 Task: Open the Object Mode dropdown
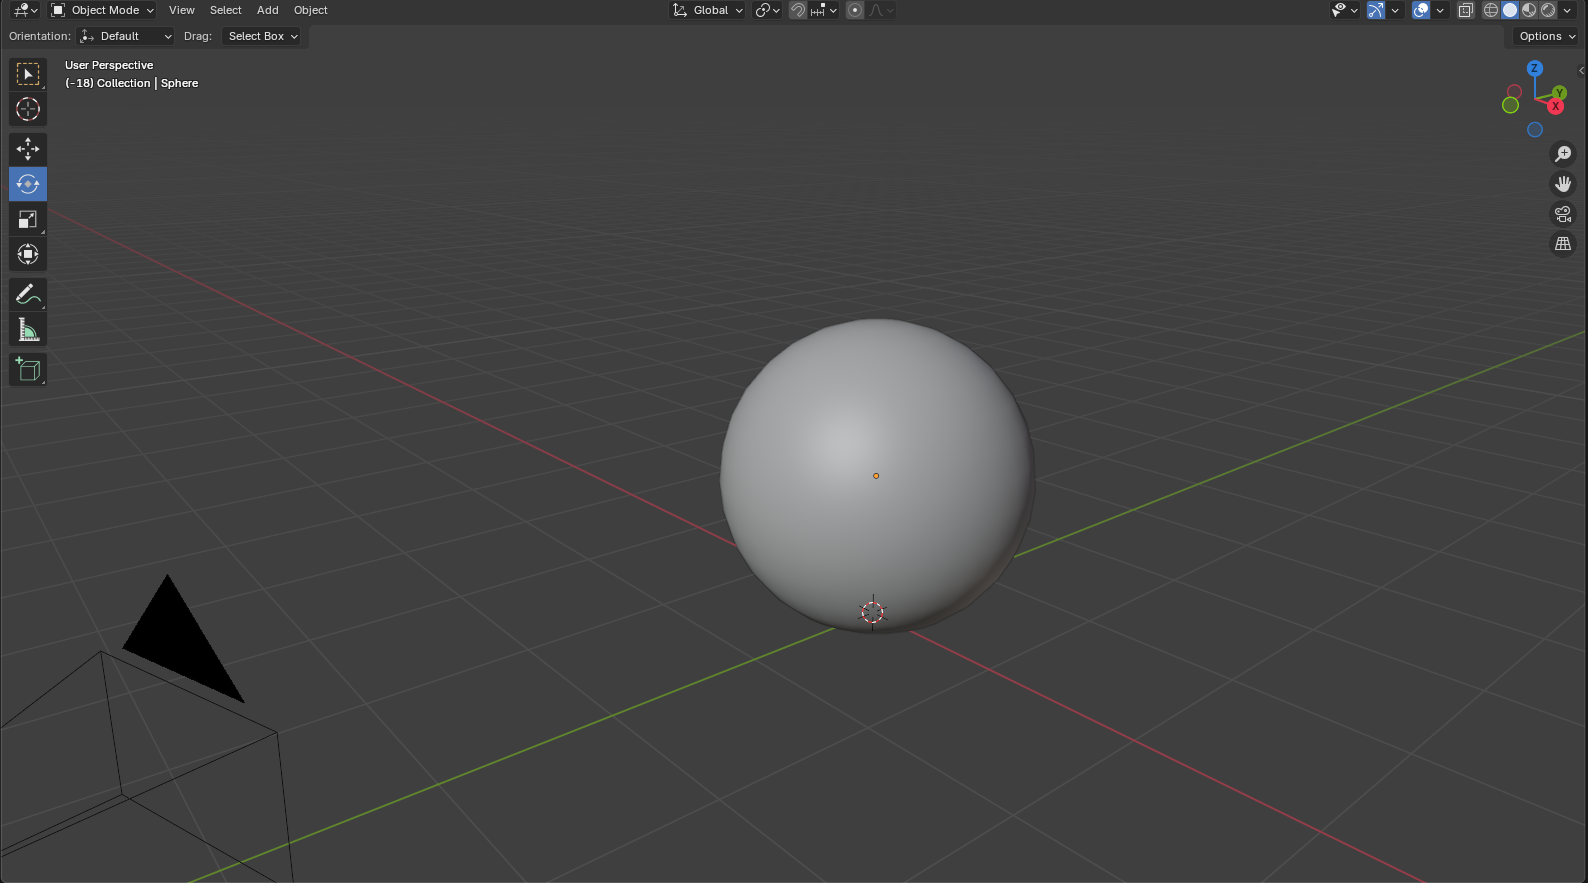pyautogui.click(x=103, y=10)
